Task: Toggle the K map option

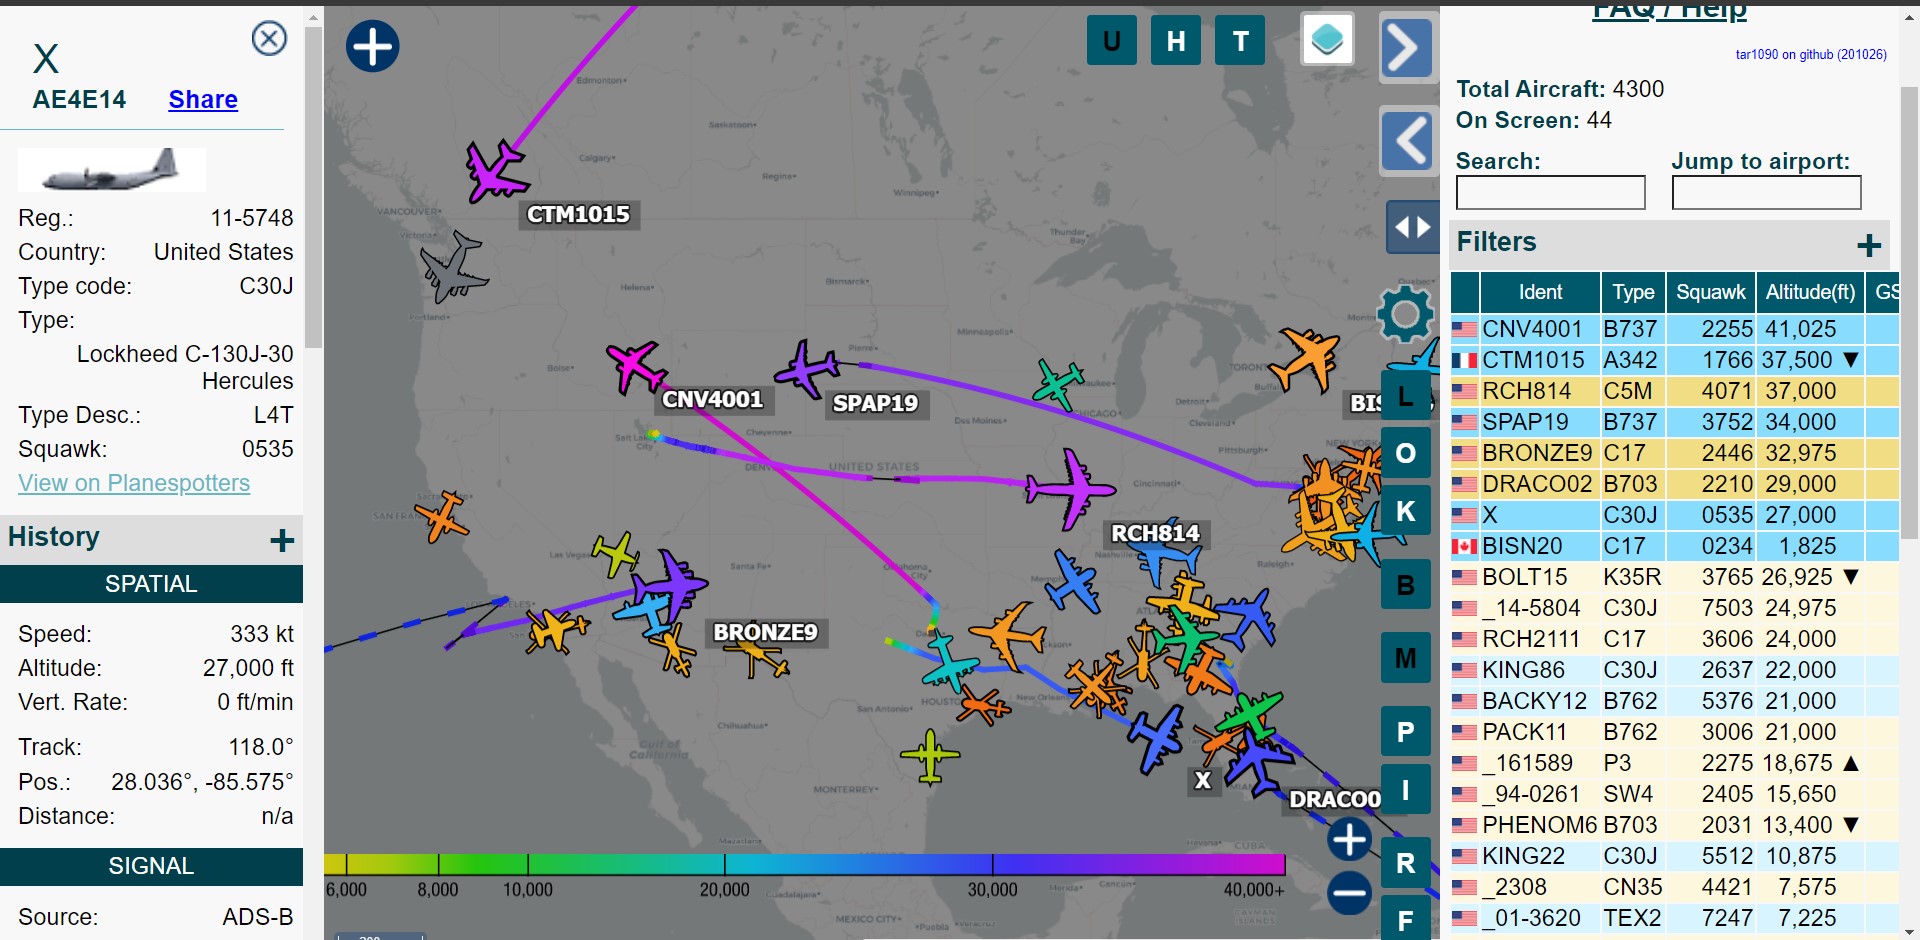Action: point(1406,511)
